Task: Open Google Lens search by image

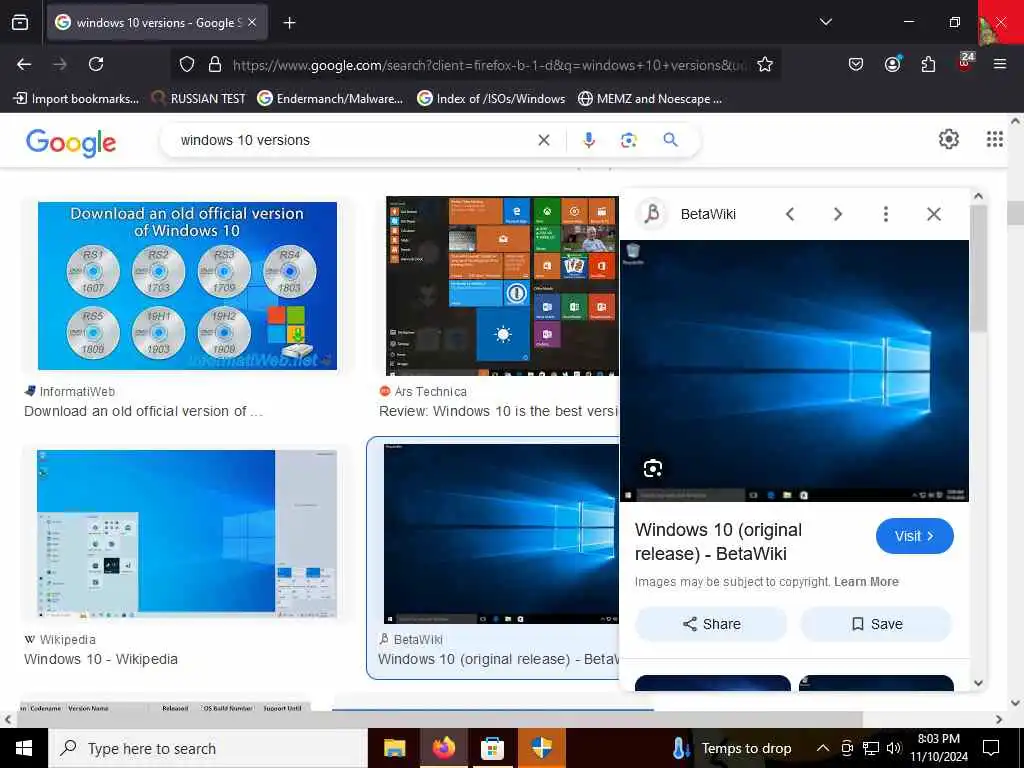Action: click(628, 140)
